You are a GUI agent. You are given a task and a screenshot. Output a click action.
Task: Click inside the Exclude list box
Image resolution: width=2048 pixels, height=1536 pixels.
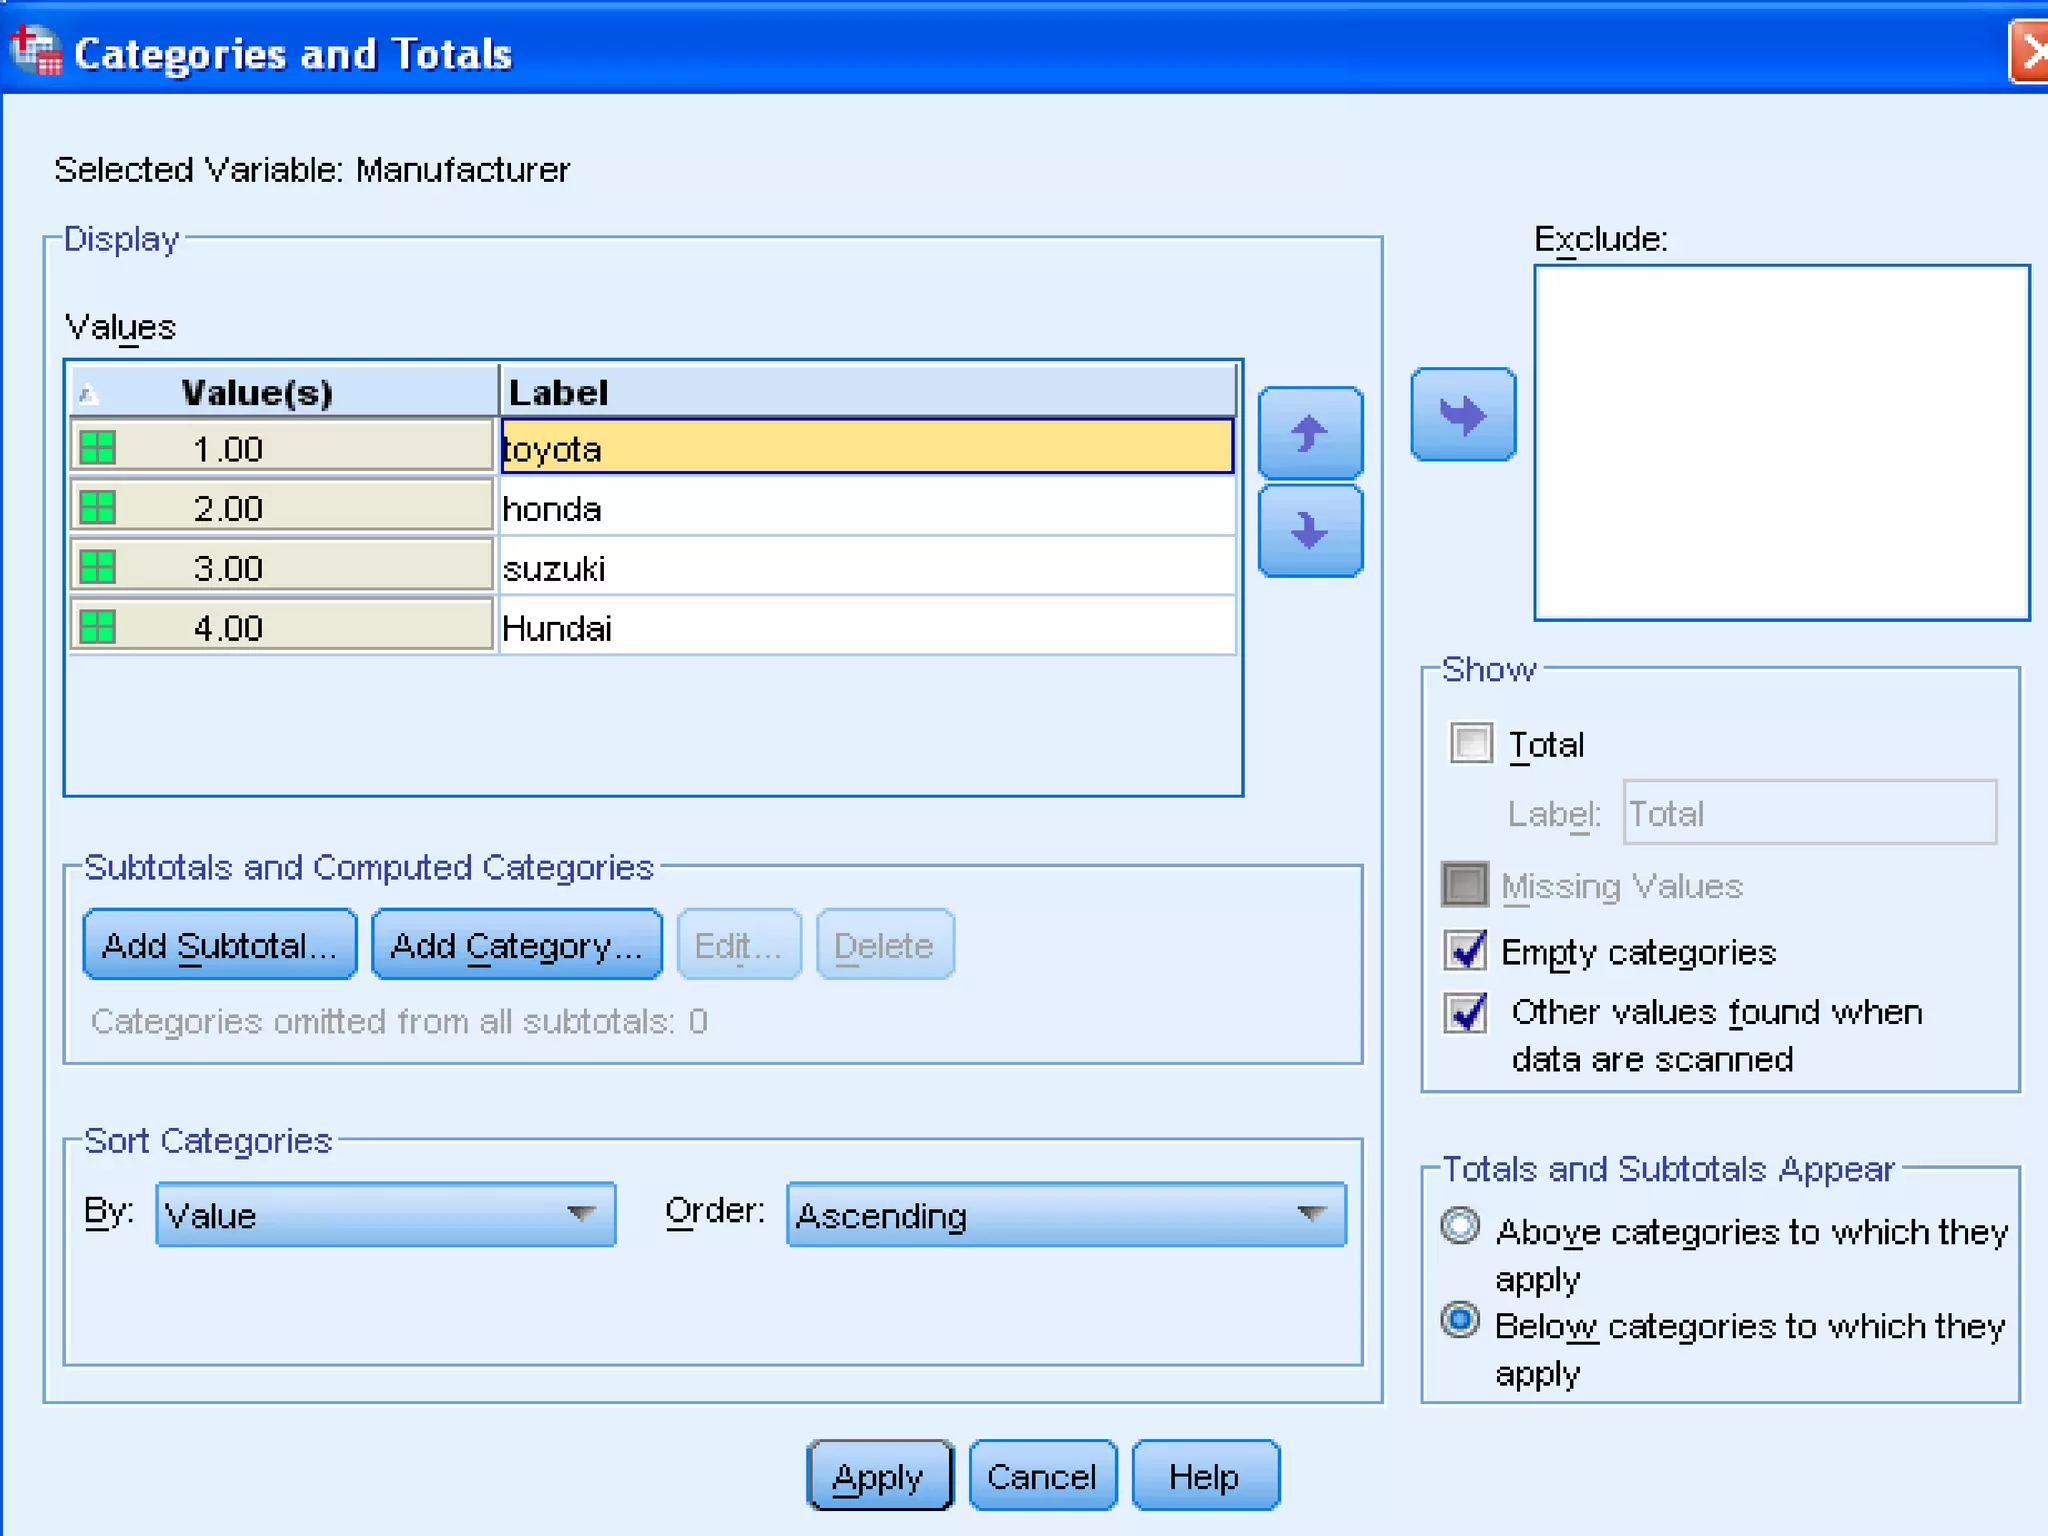(1780, 442)
